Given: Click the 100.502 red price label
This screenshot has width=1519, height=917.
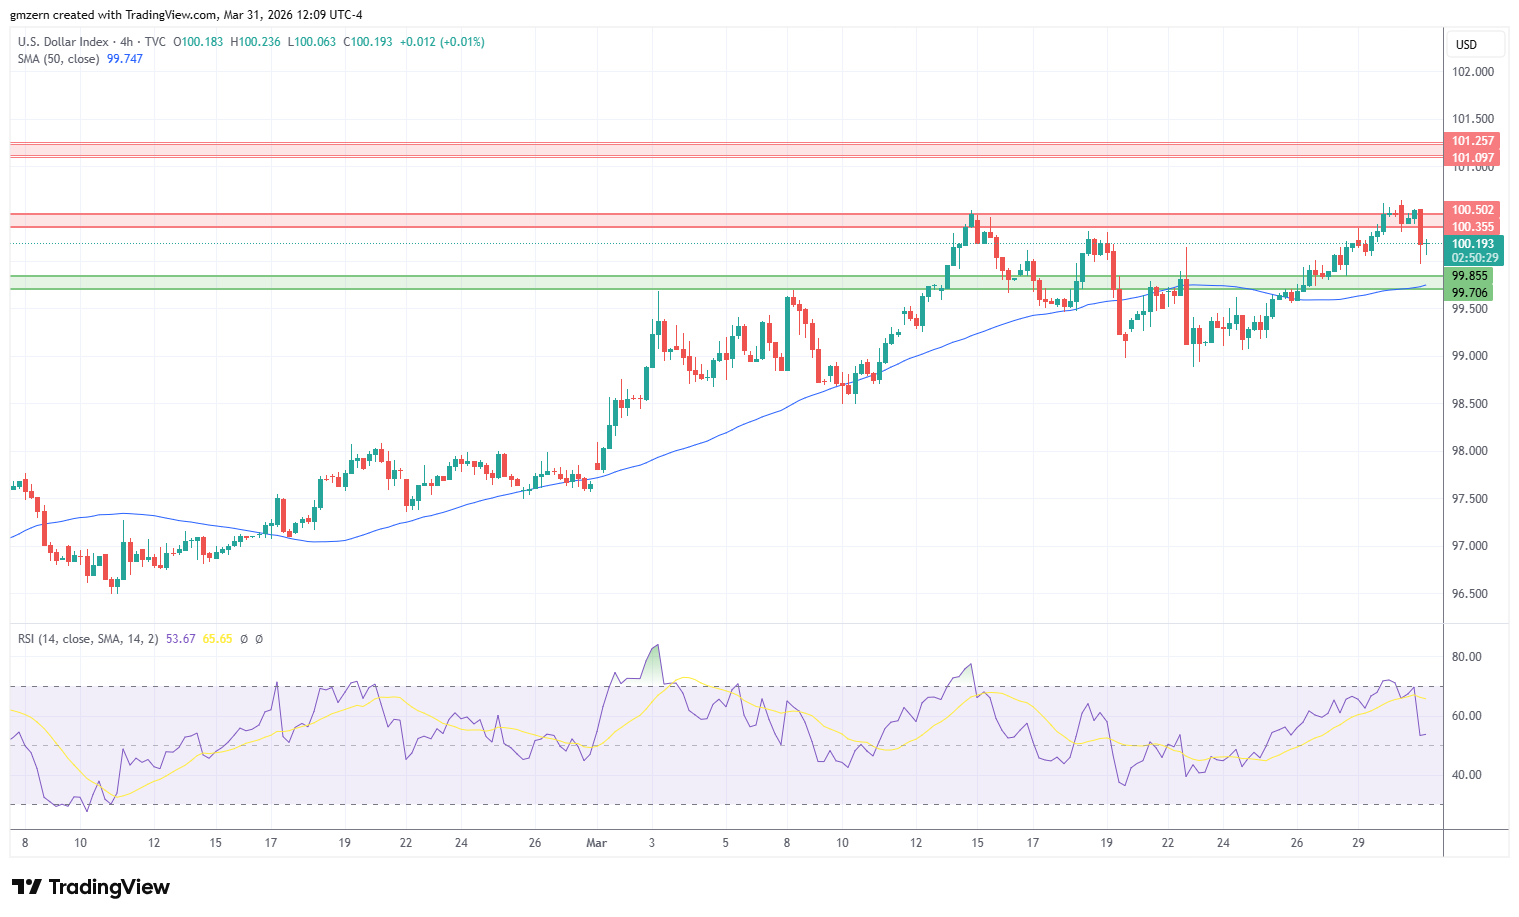Looking at the screenshot, I should (1473, 210).
